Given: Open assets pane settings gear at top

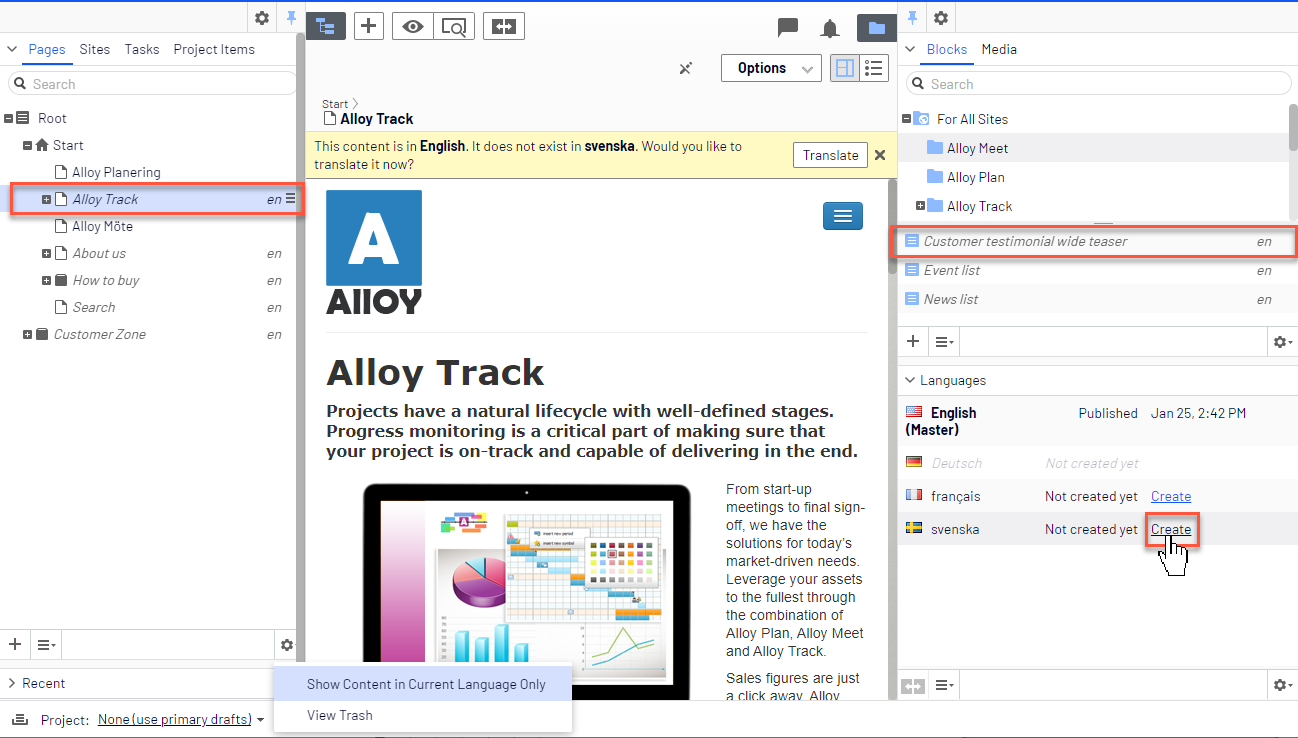Looking at the screenshot, I should point(941,18).
